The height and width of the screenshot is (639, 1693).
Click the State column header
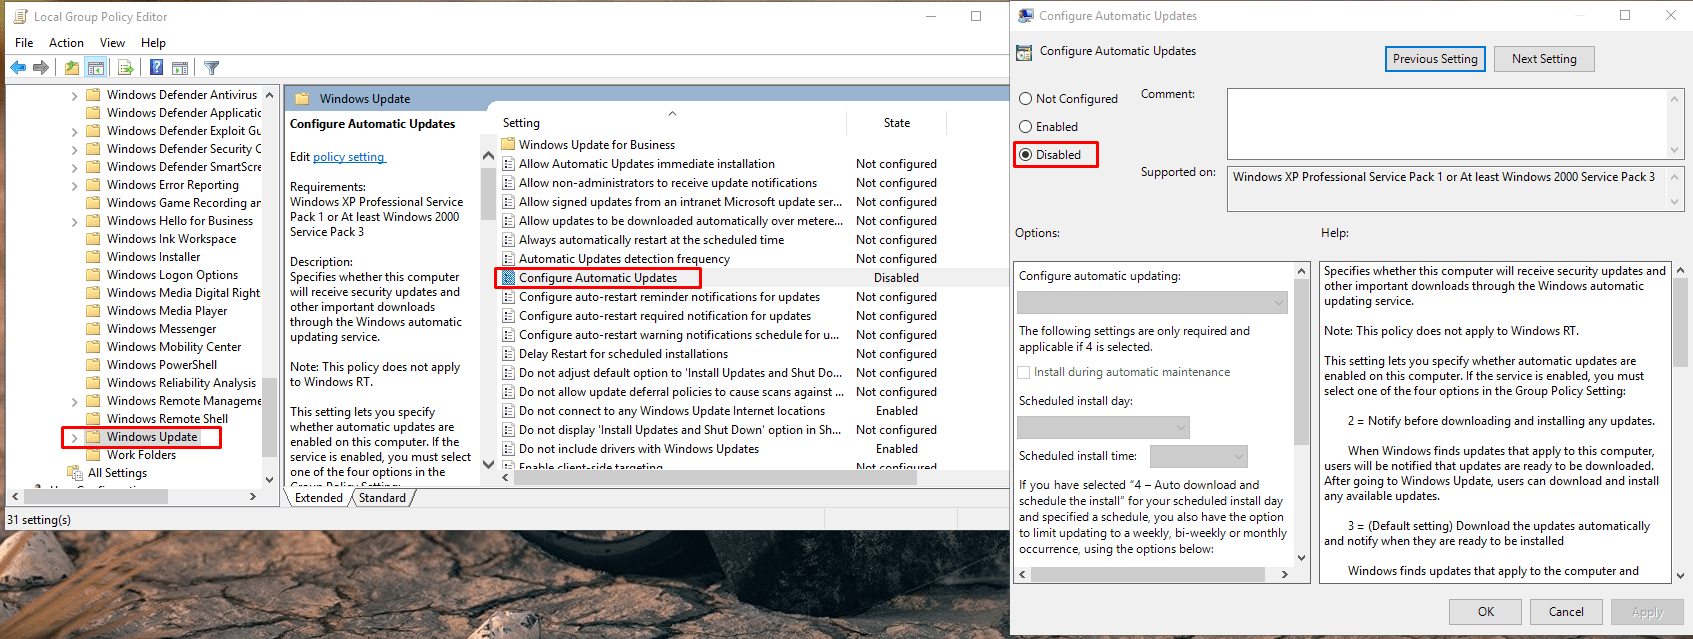[x=897, y=123]
